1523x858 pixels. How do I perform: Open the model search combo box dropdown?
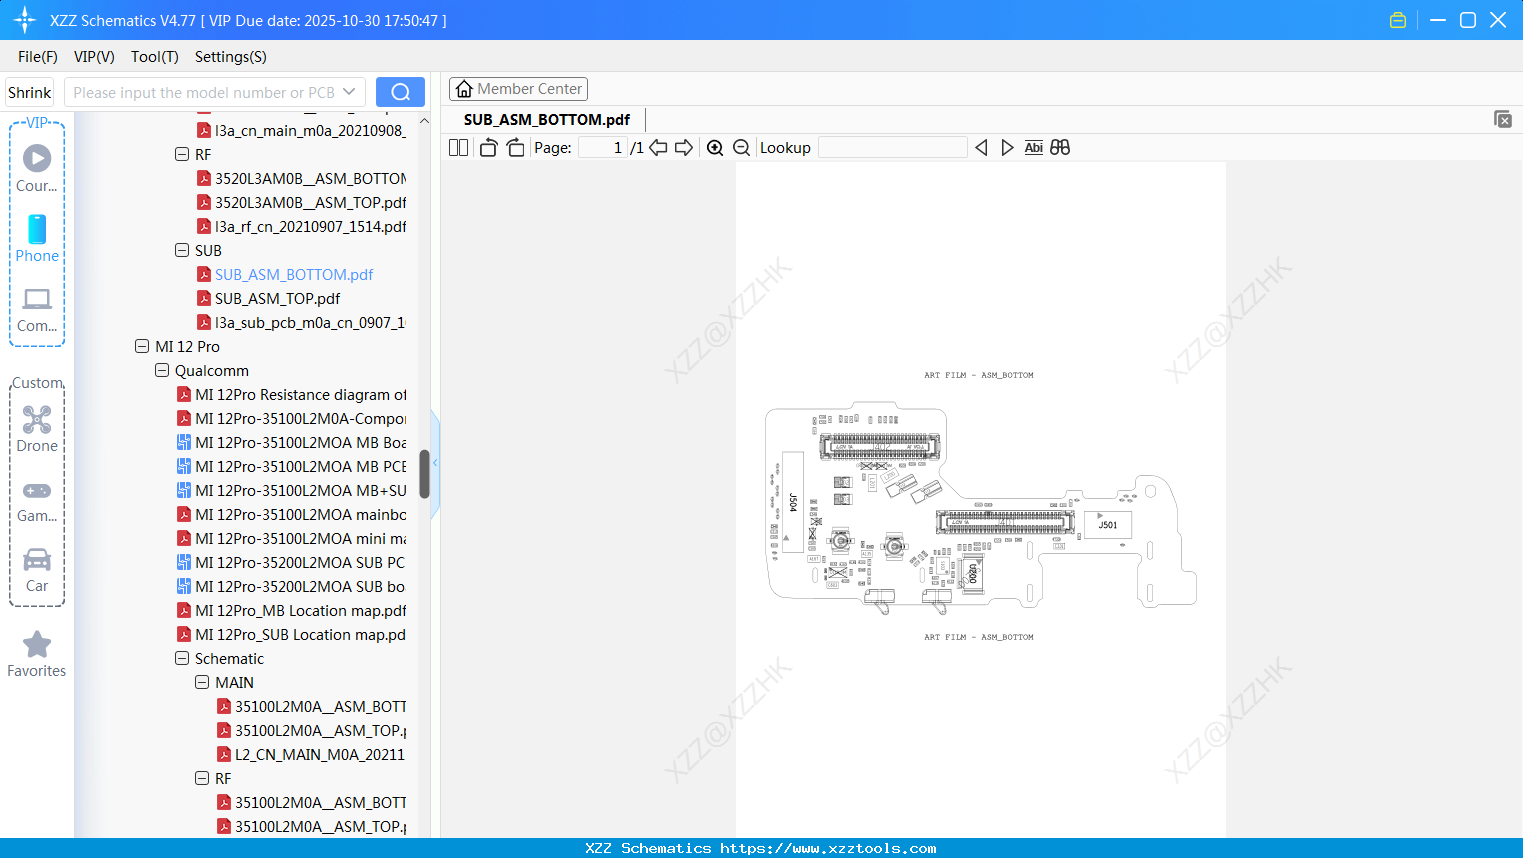tap(349, 91)
